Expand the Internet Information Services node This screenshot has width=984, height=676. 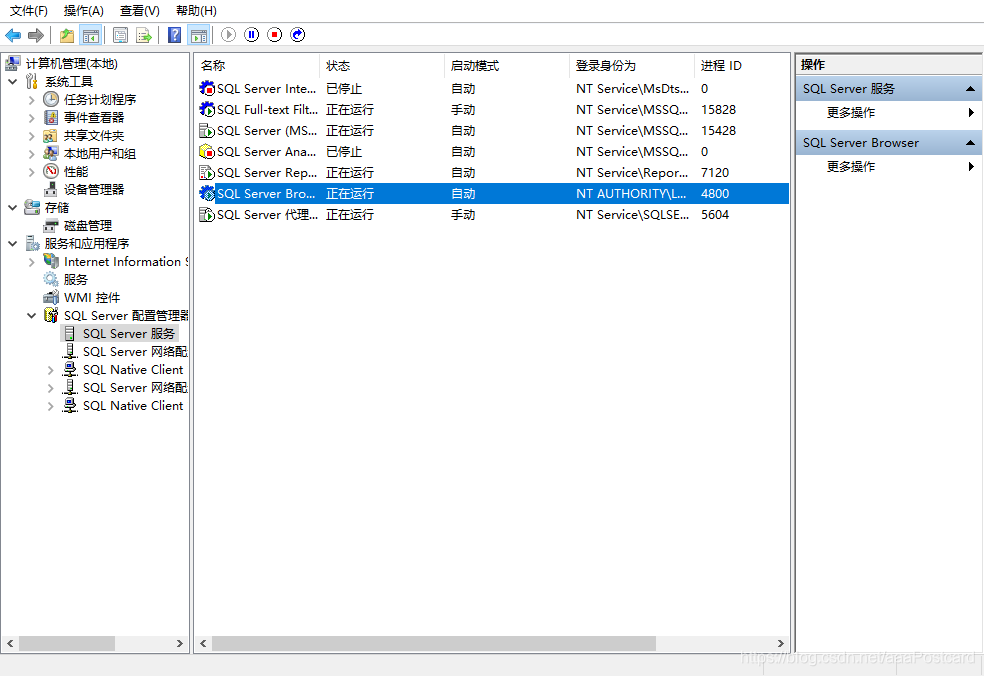[31, 262]
